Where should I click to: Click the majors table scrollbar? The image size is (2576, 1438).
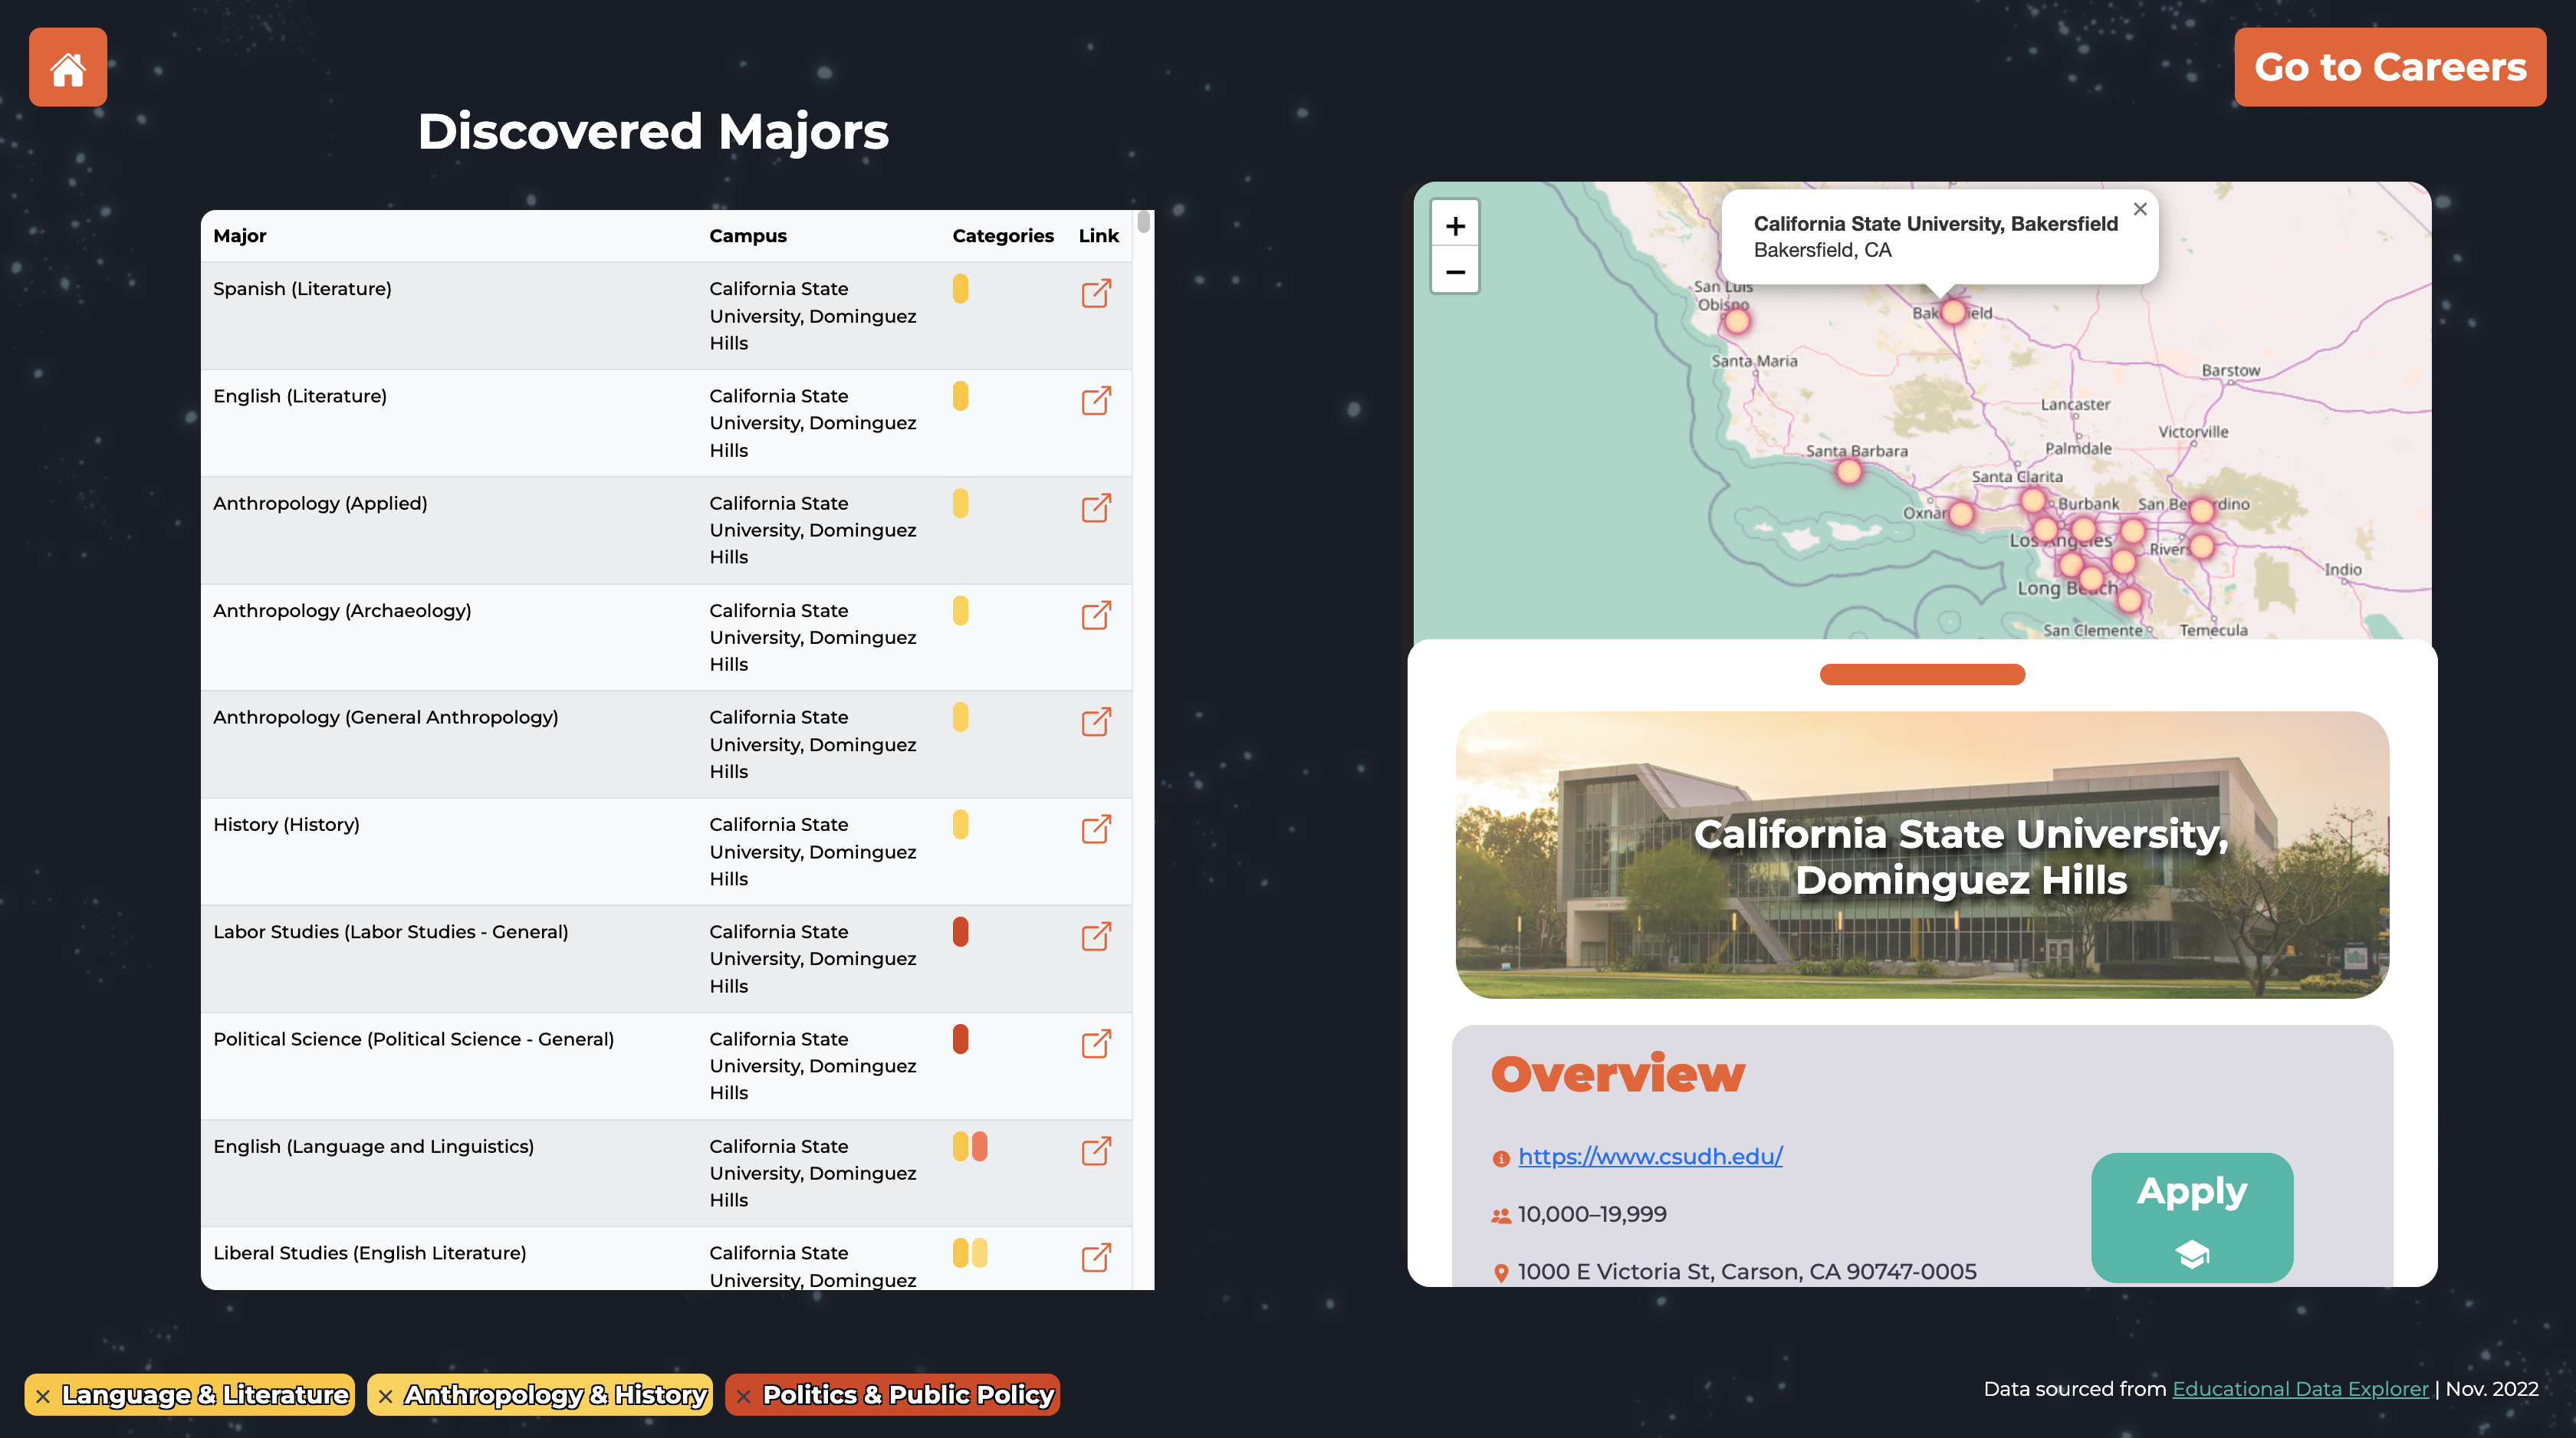click(x=1144, y=222)
